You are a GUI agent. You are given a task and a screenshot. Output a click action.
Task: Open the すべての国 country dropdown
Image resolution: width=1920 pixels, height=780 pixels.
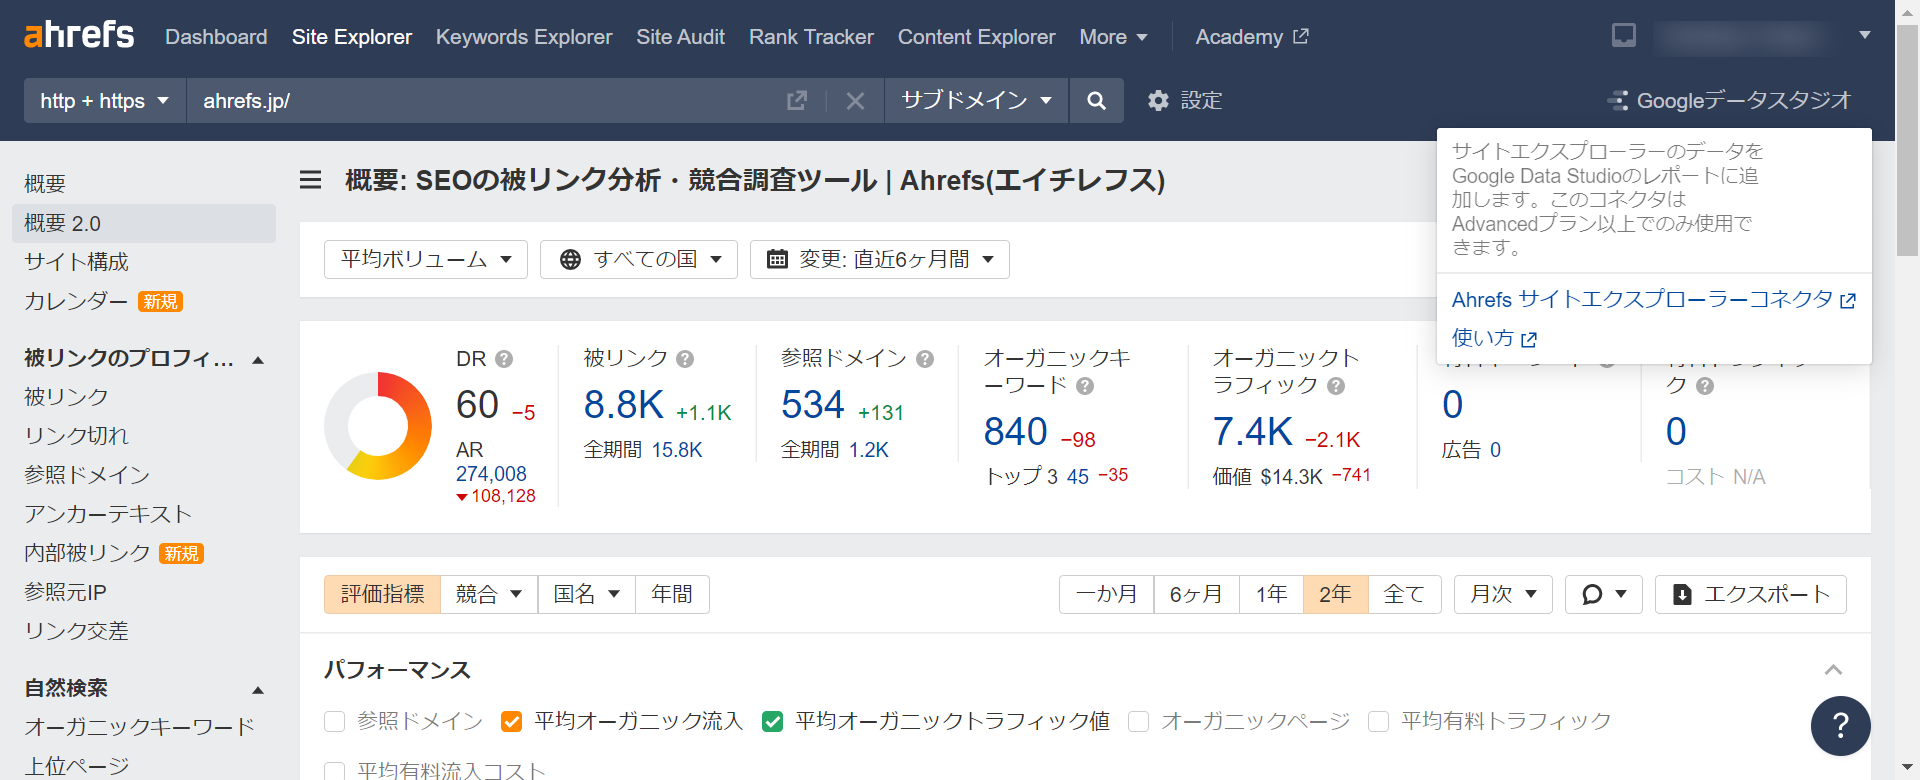[x=639, y=260]
